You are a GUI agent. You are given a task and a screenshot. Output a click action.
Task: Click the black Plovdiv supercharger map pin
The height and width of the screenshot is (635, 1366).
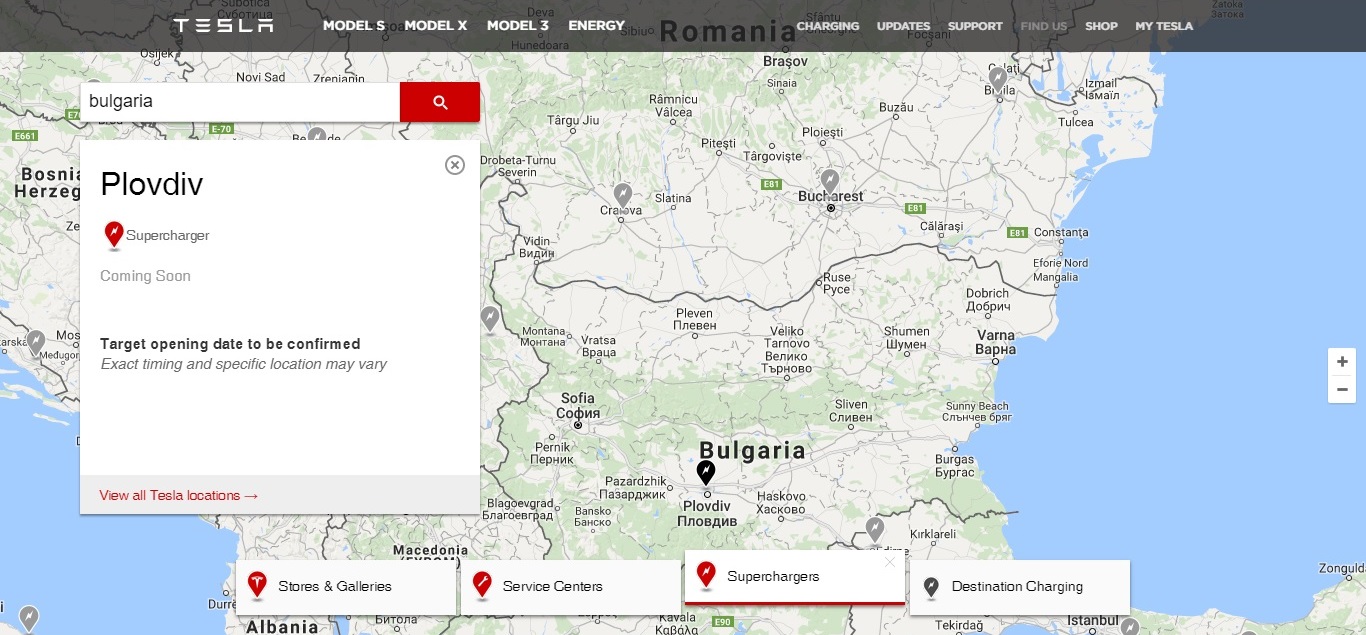tap(706, 472)
